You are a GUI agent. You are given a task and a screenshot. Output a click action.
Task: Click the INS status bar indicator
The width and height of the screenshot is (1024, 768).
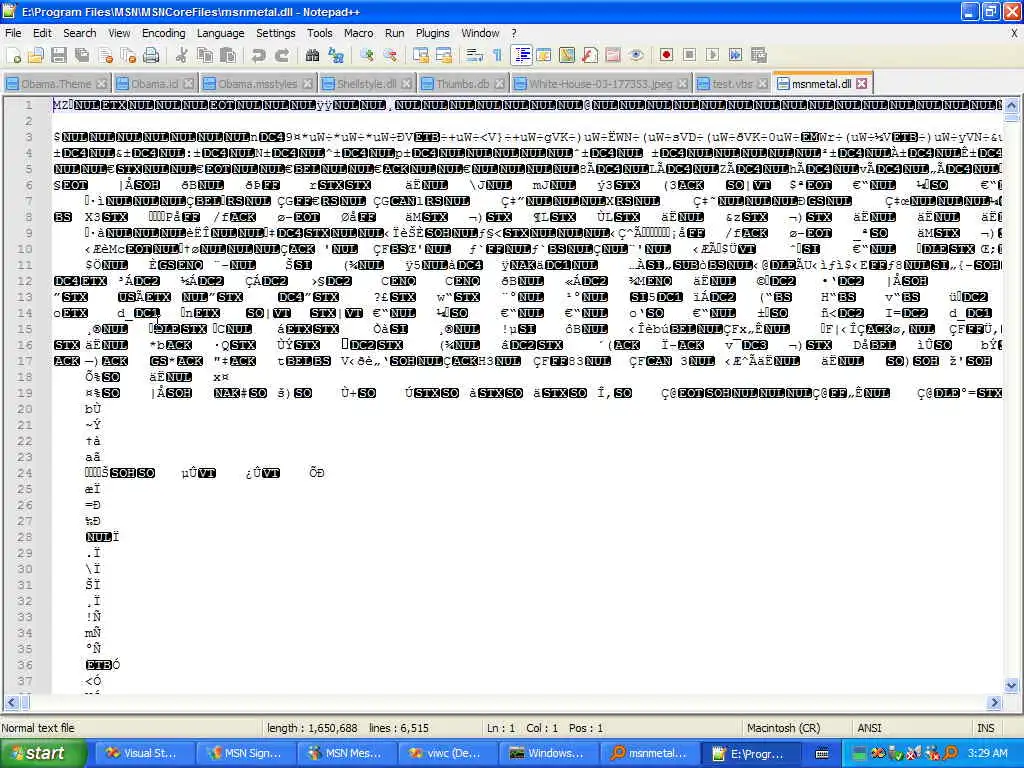pos(985,728)
